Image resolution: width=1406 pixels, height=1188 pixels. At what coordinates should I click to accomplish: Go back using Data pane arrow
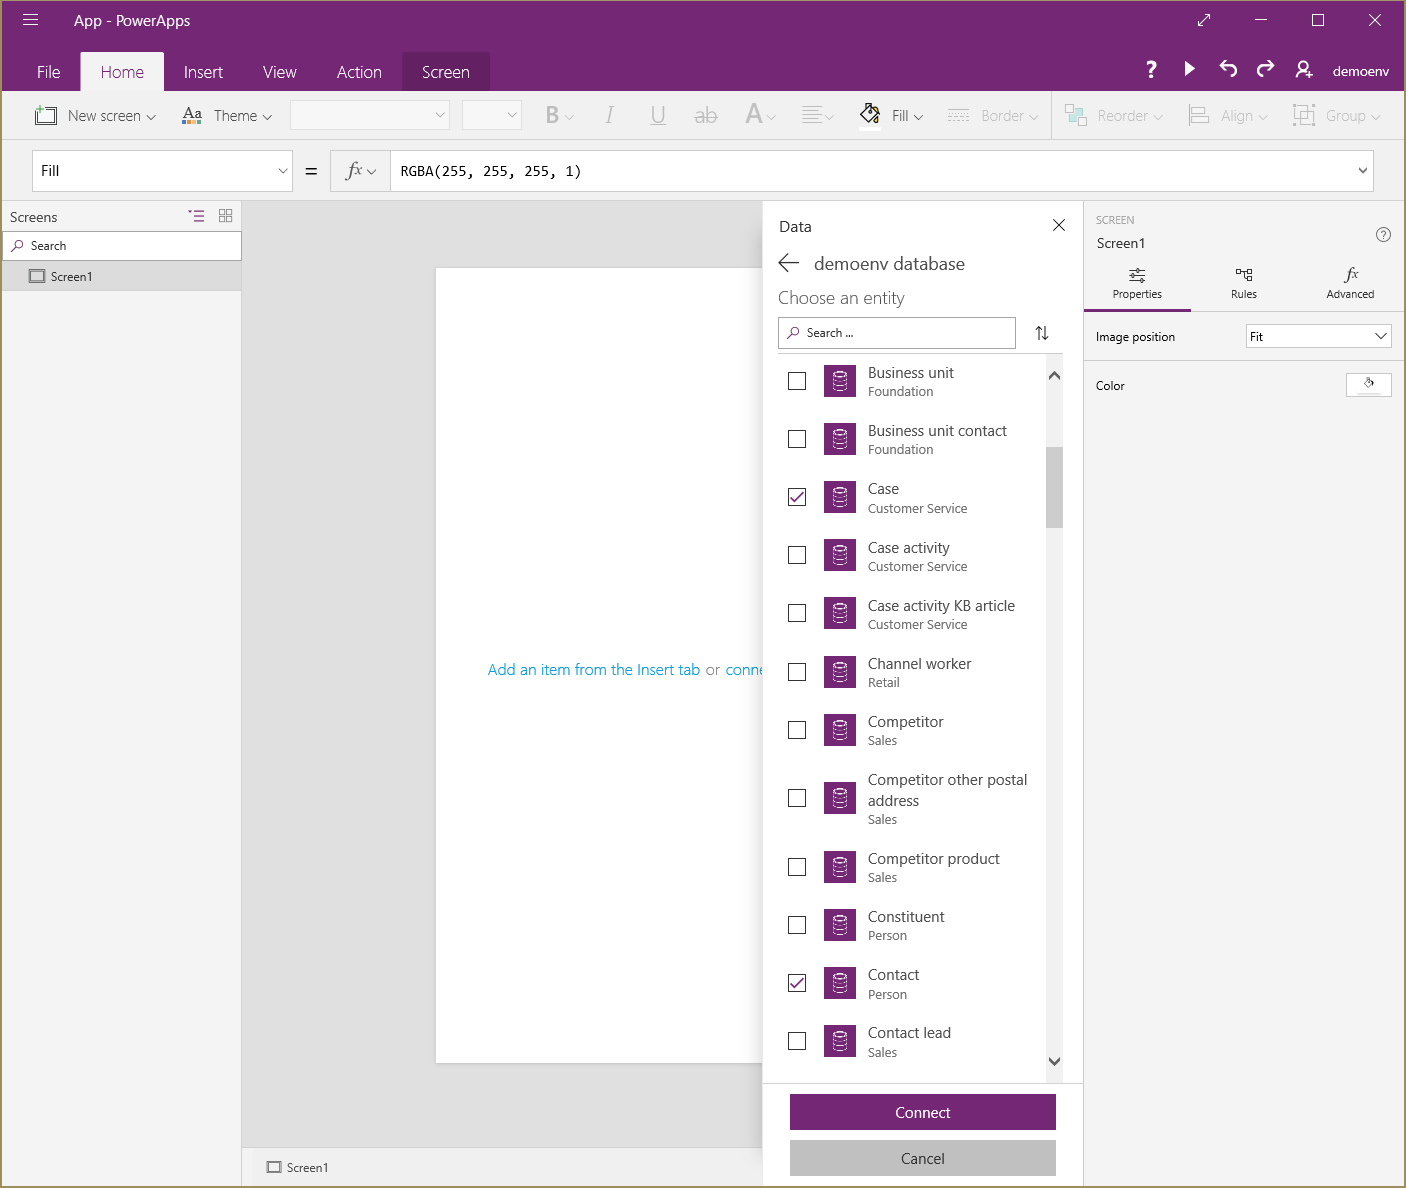coord(789,263)
